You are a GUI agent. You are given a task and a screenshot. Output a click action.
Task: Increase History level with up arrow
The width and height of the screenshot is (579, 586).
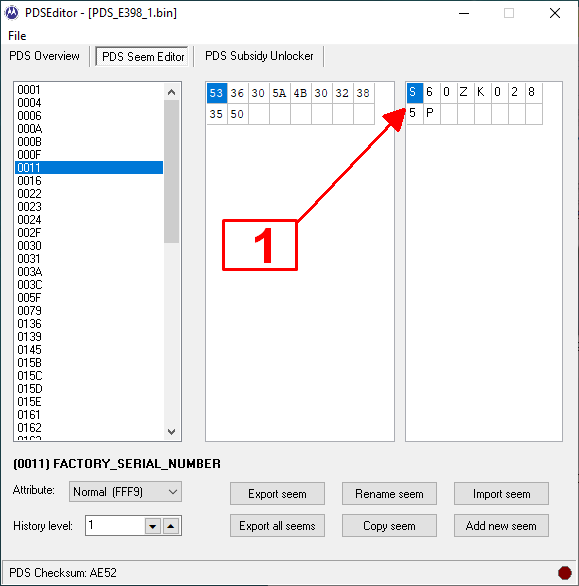pos(171,526)
